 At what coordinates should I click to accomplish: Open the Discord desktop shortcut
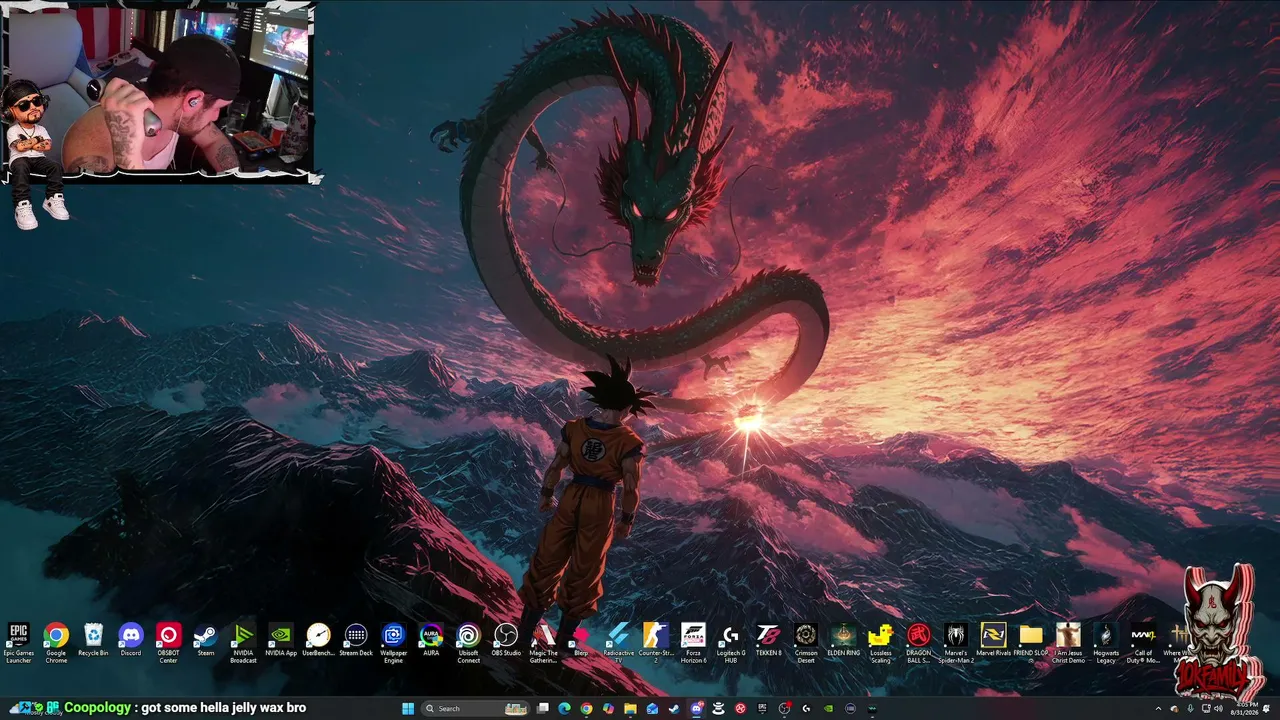tap(131, 640)
